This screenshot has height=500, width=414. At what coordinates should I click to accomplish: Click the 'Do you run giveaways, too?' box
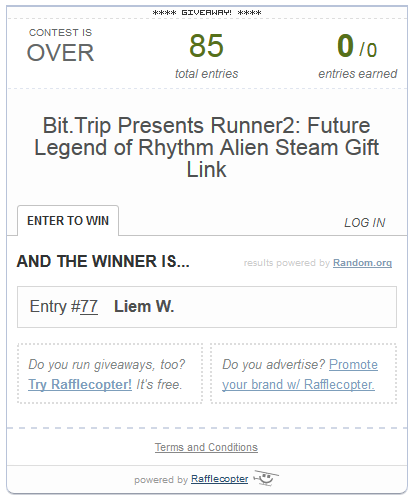tap(110, 374)
